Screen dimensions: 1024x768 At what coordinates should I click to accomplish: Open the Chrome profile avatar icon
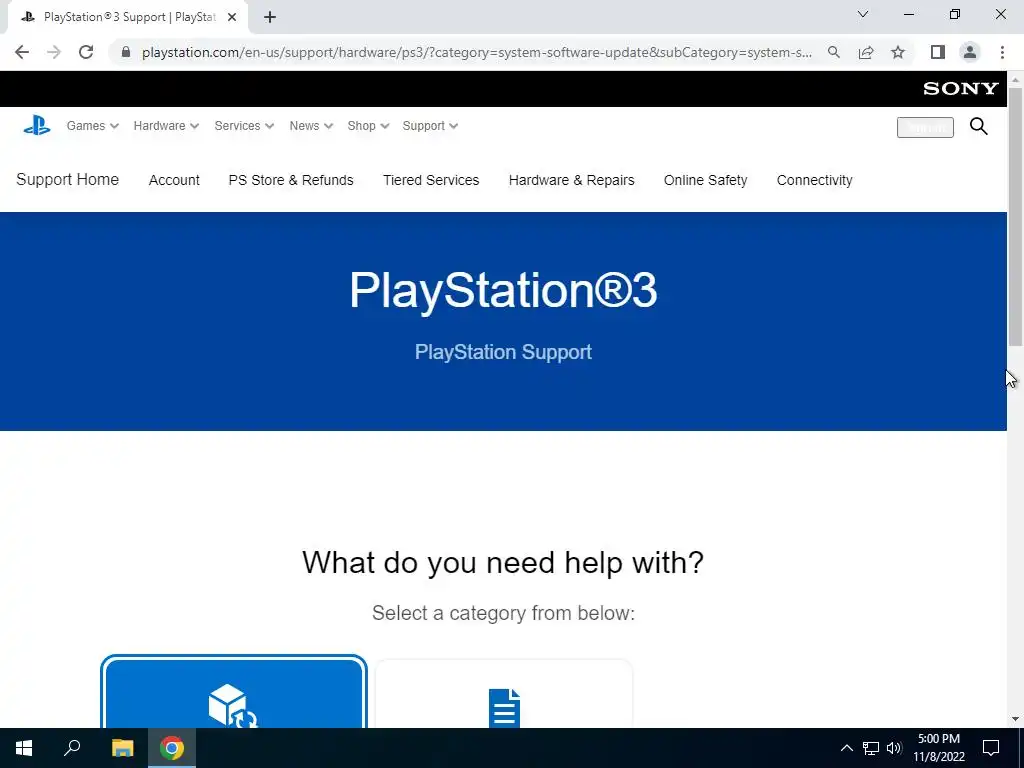point(970,52)
